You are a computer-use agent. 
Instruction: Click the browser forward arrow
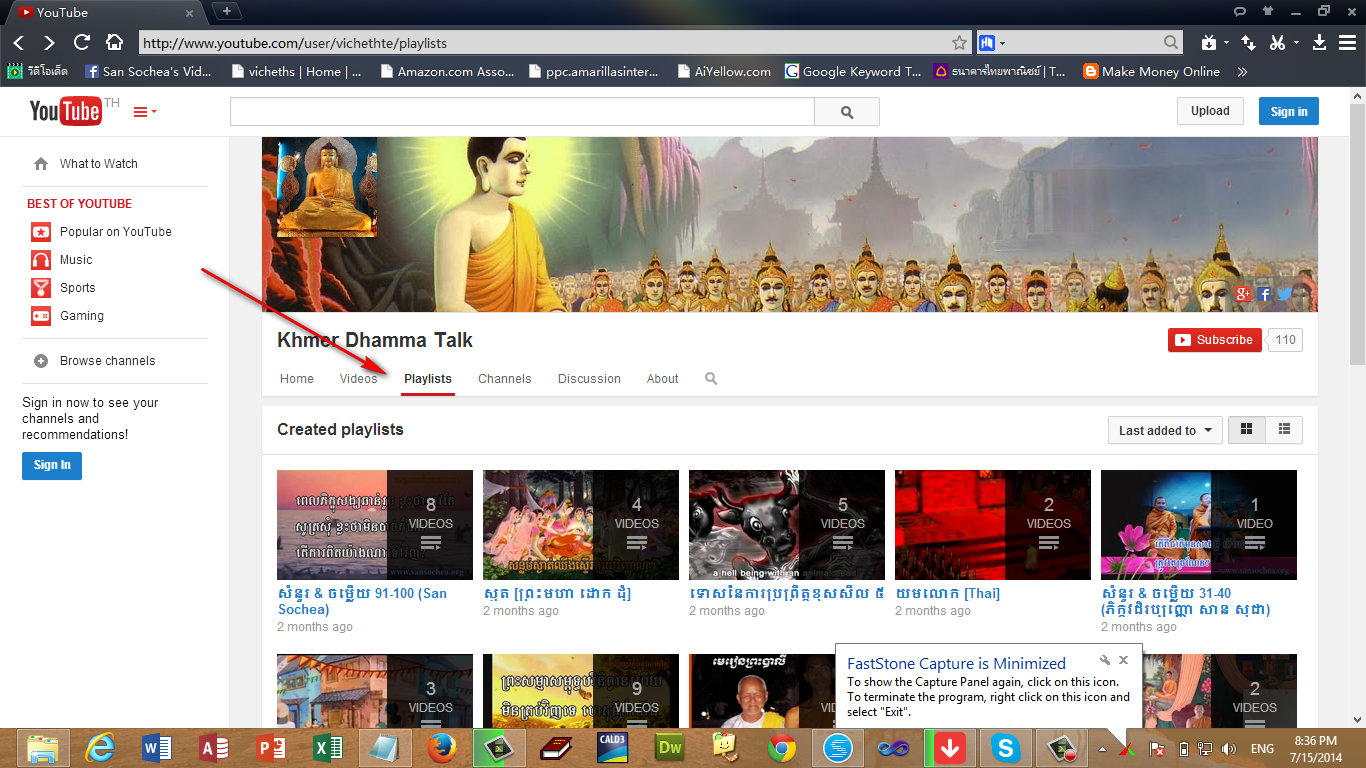49,43
